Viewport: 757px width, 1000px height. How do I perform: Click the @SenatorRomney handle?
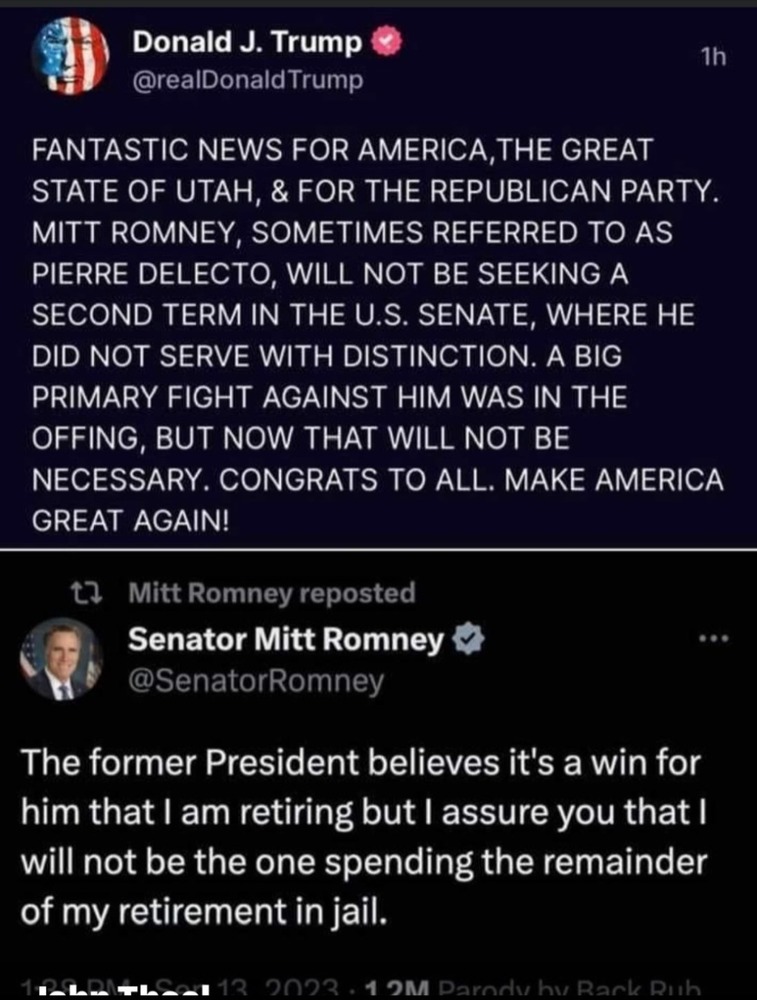257,682
